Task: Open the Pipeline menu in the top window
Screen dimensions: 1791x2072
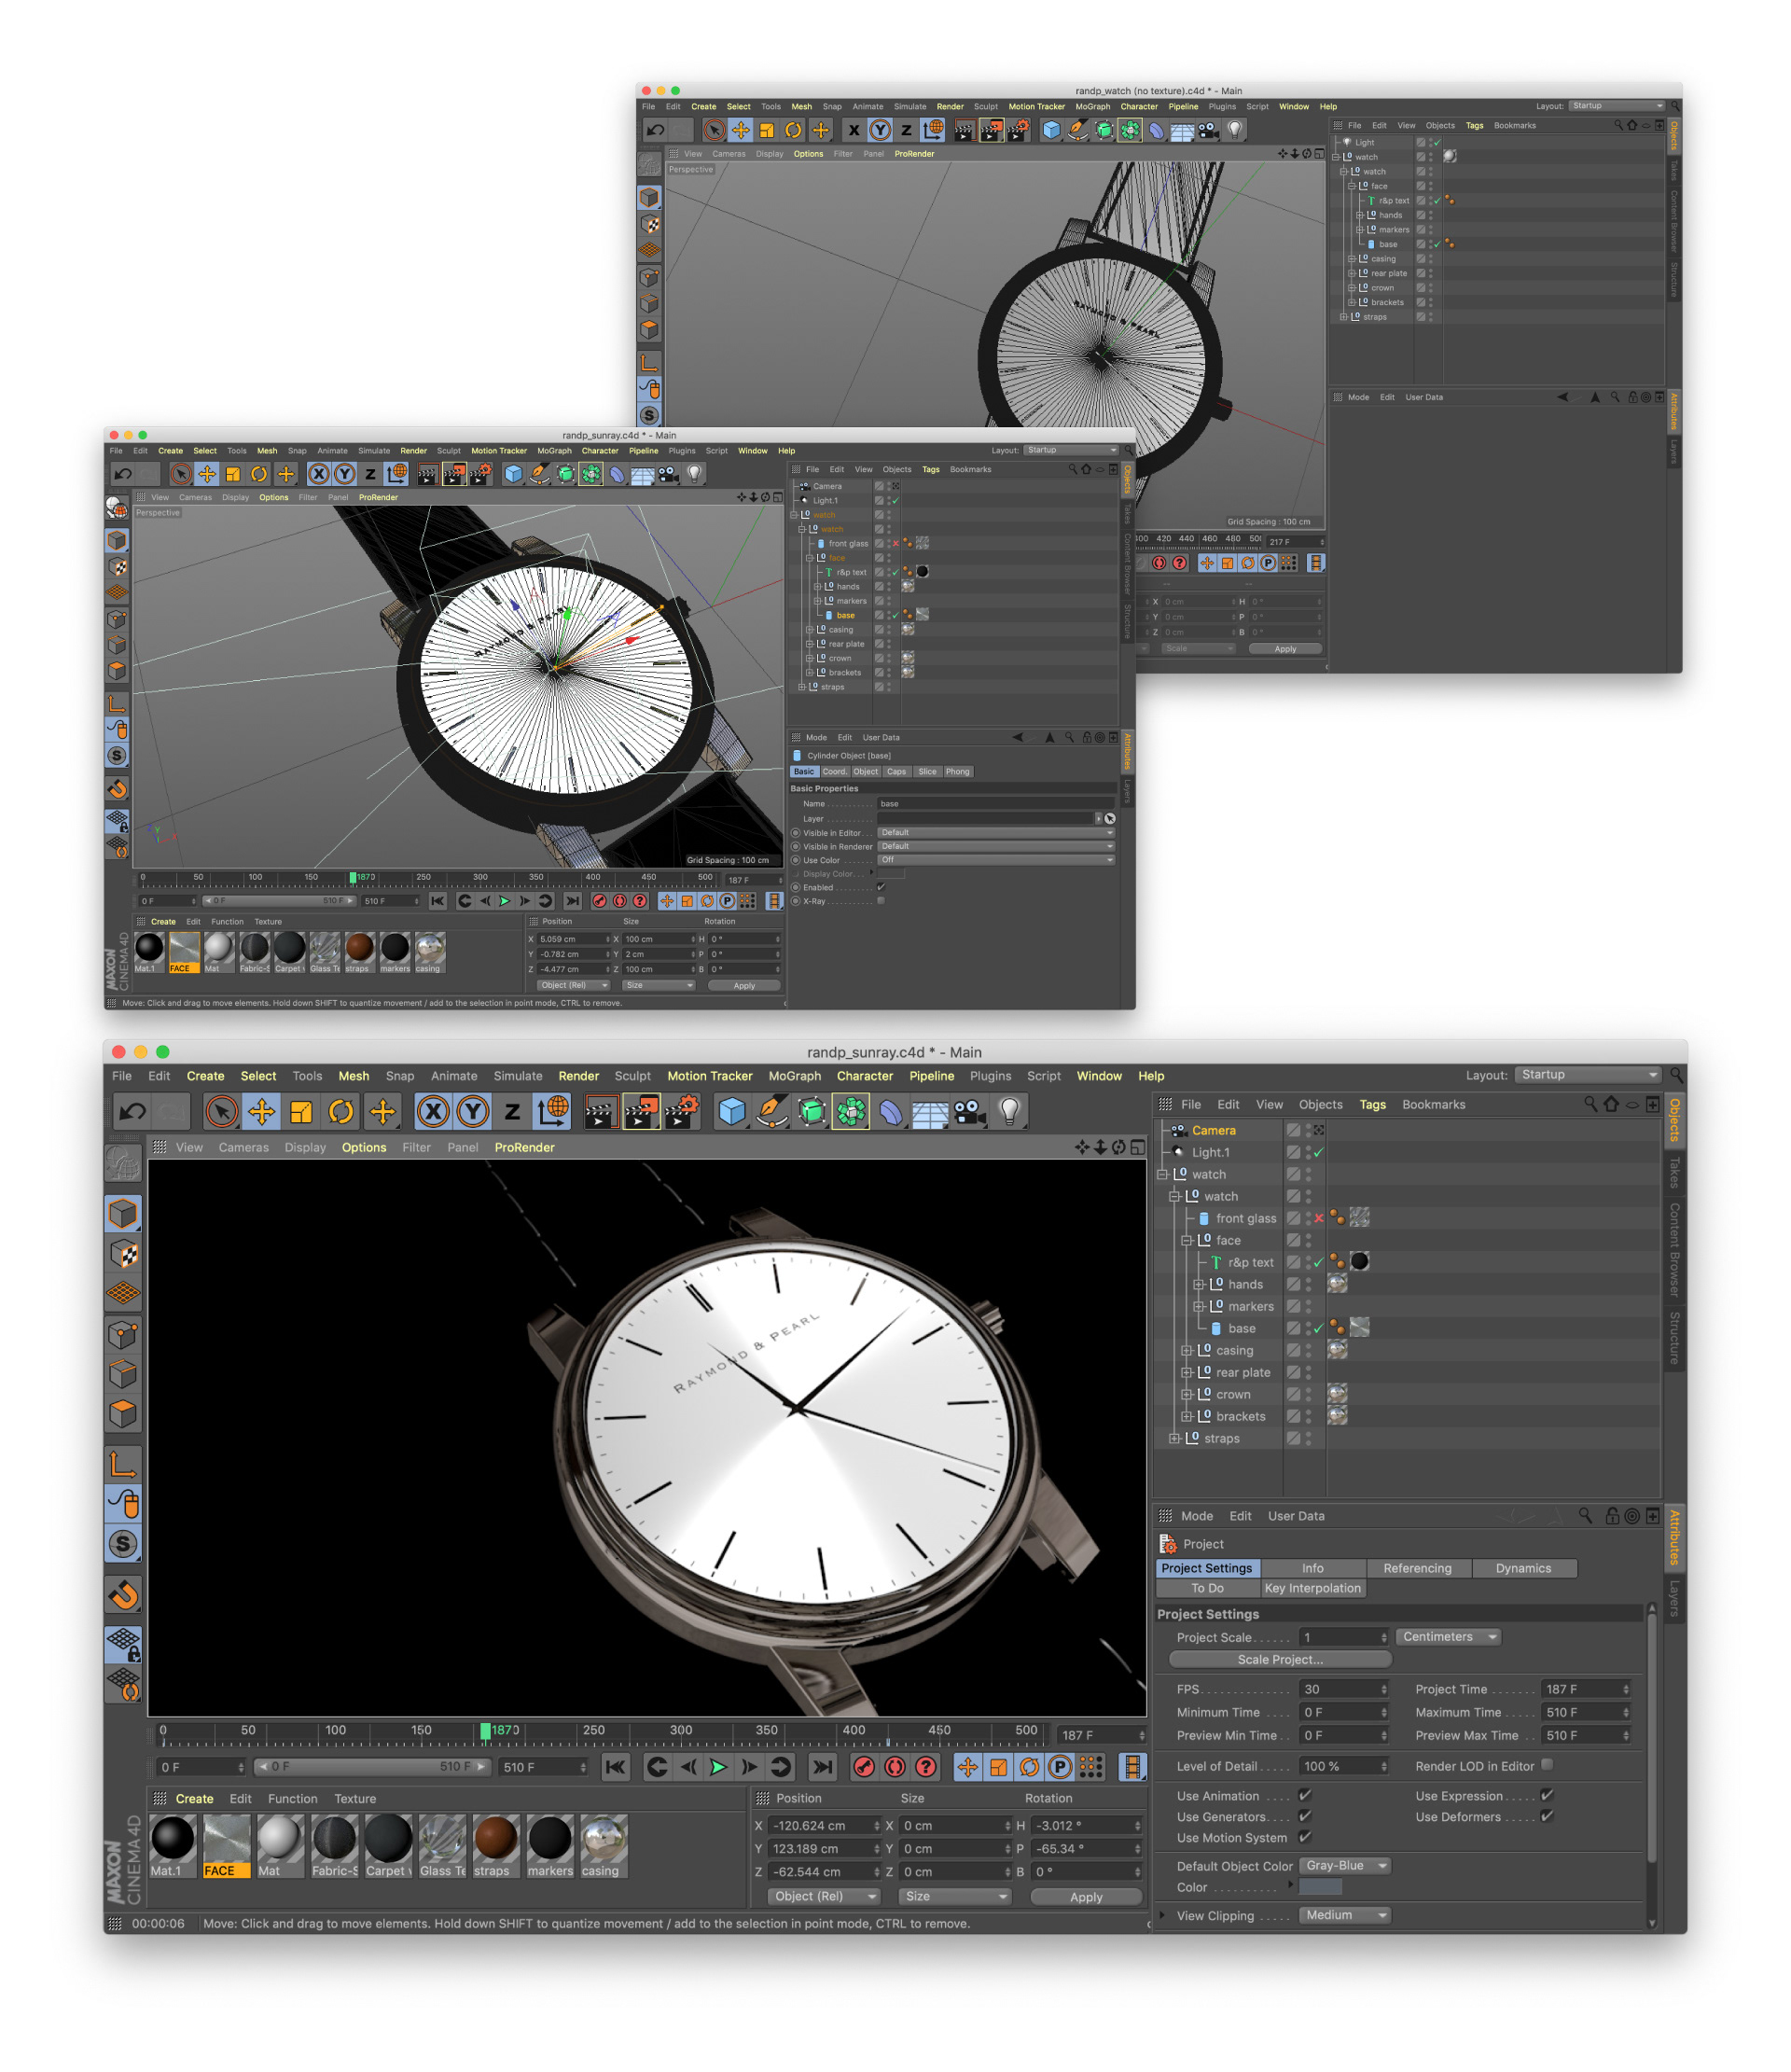Action: [x=1183, y=107]
